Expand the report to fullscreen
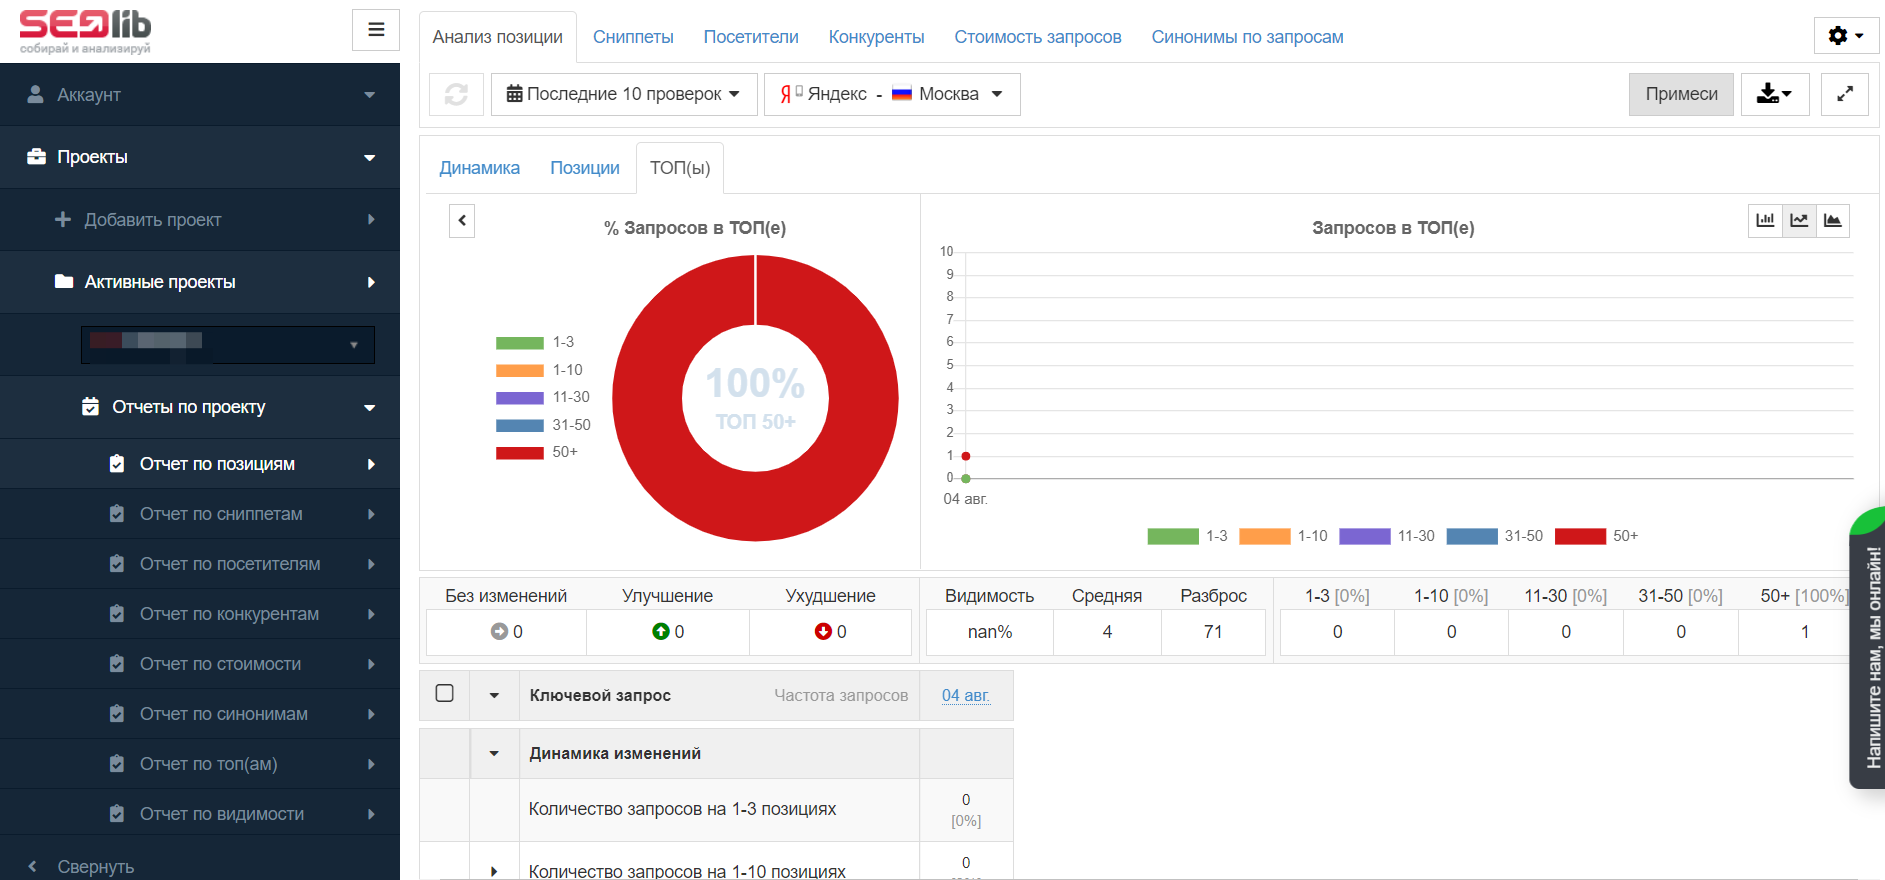 [1844, 94]
